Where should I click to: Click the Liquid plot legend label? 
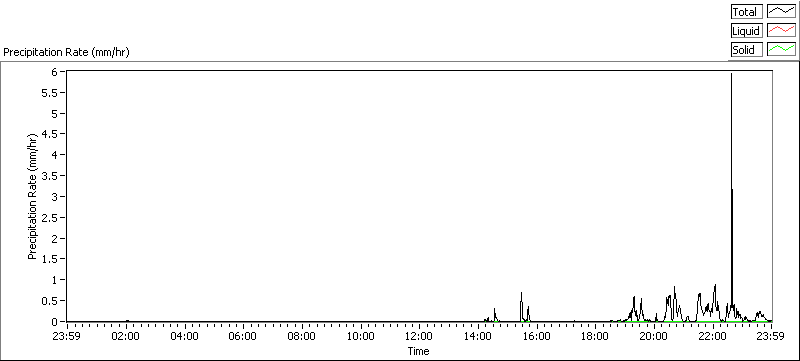pos(746,31)
